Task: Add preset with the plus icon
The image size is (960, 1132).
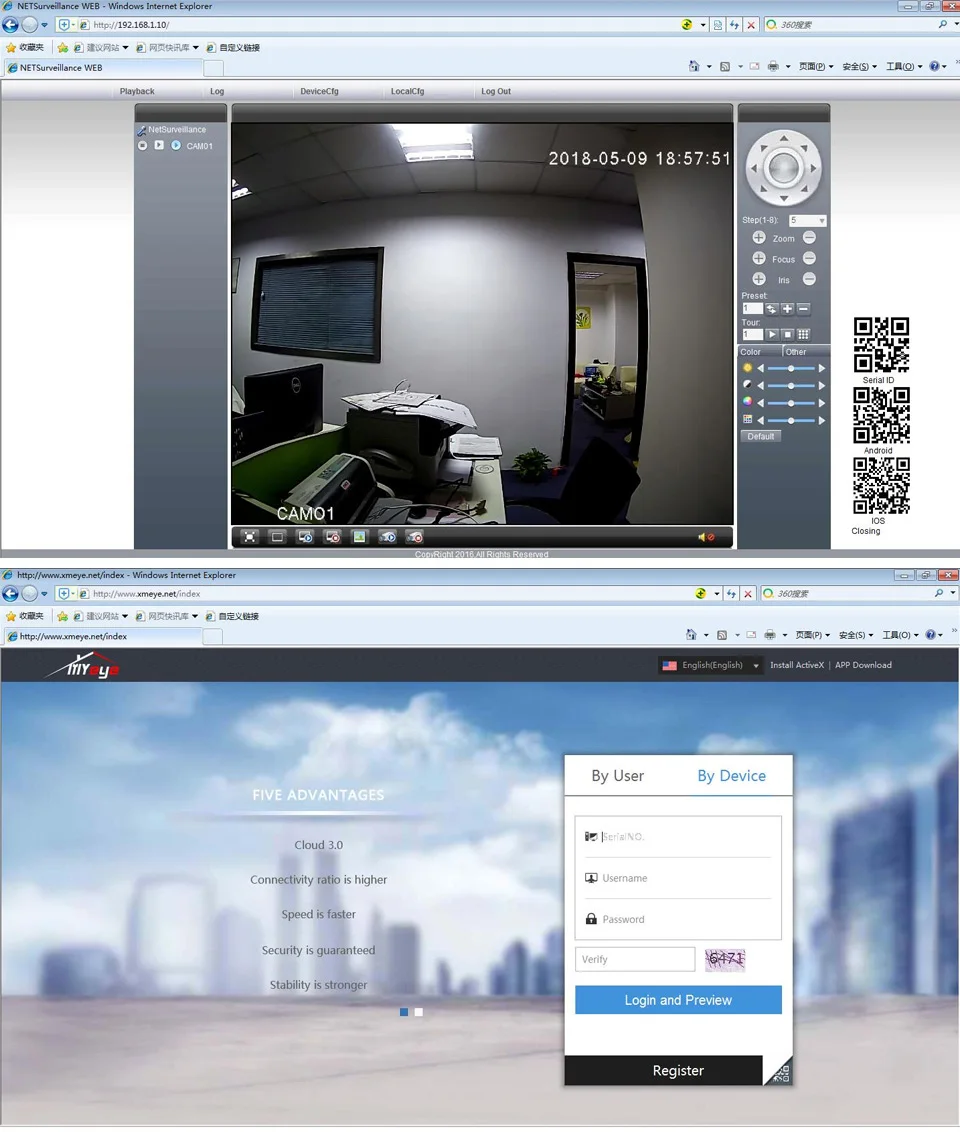Action: click(787, 309)
